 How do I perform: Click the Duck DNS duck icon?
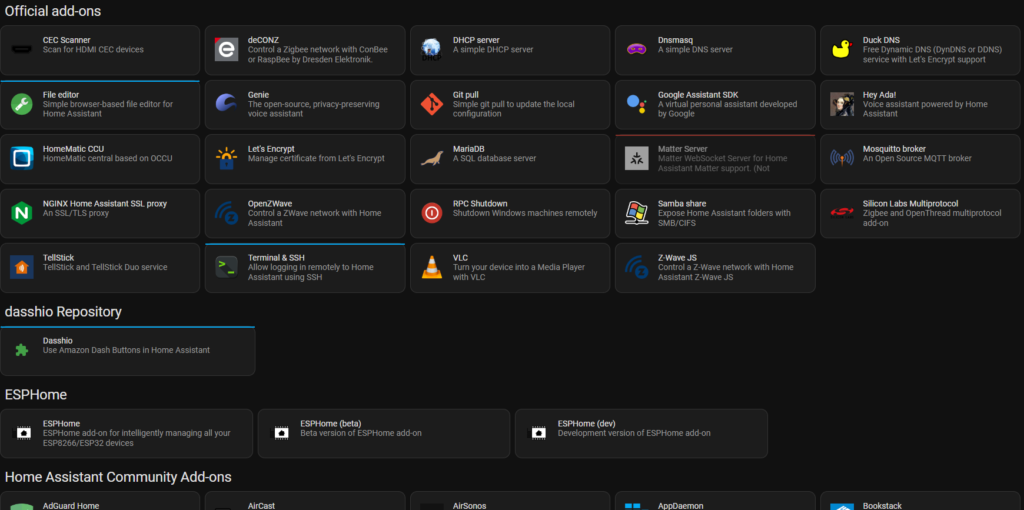point(842,49)
